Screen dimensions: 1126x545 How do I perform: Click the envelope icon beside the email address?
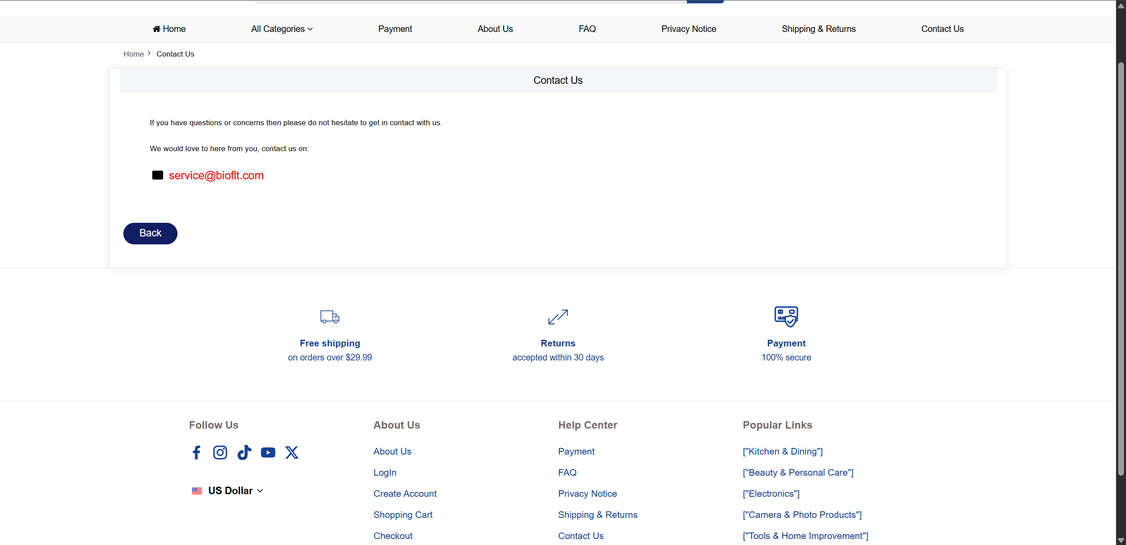point(157,175)
